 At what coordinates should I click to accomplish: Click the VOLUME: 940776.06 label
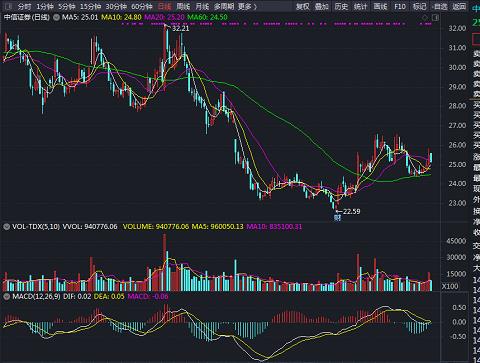coord(156,227)
